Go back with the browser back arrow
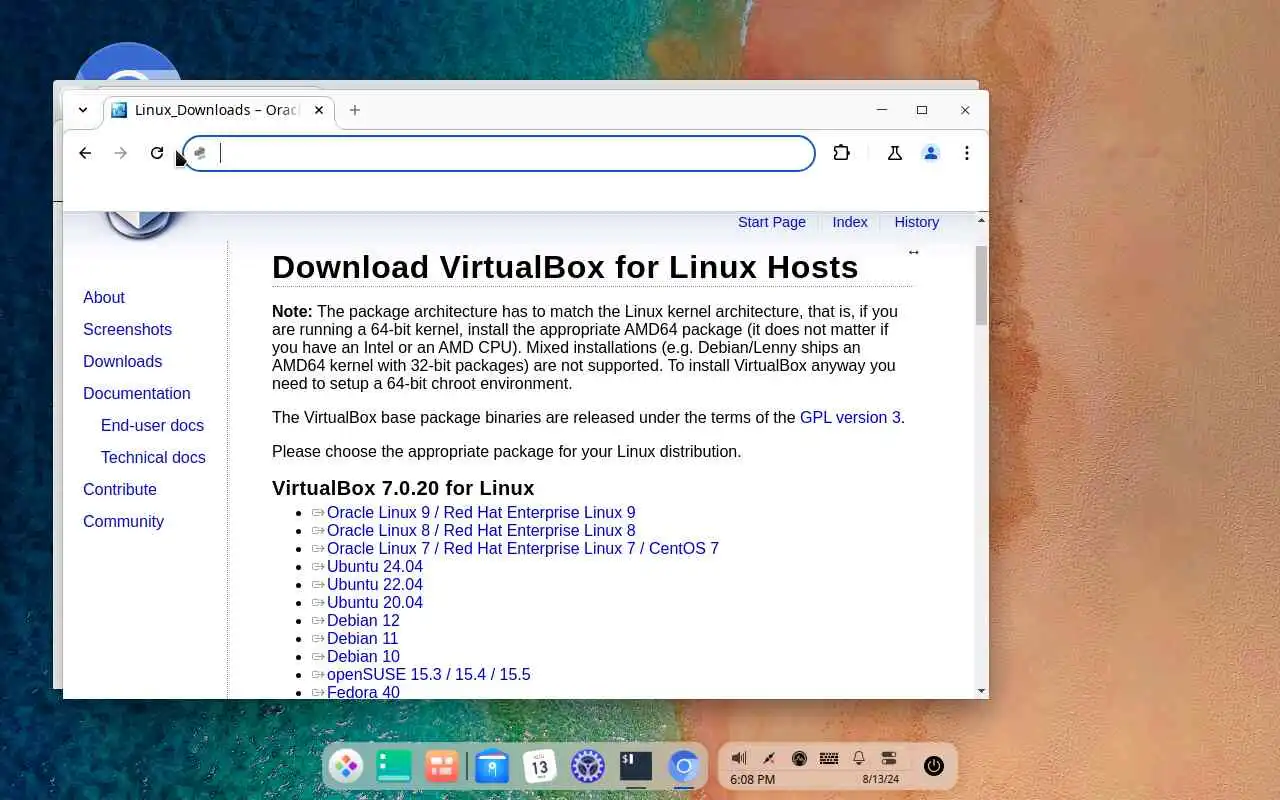Screen dimensions: 1280x800 coord(85,153)
